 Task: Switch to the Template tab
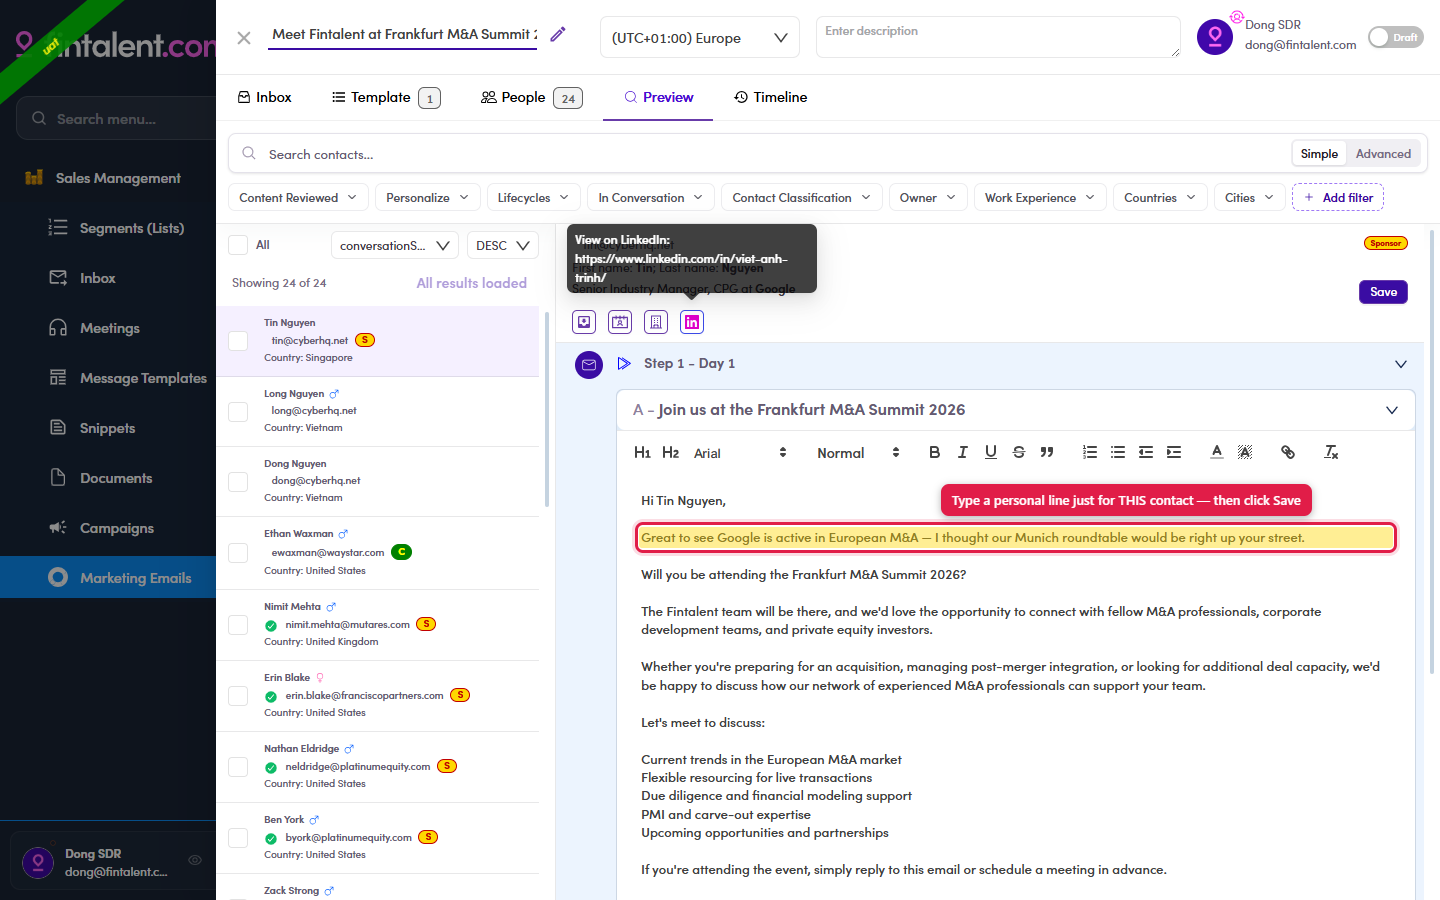point(386,97)
